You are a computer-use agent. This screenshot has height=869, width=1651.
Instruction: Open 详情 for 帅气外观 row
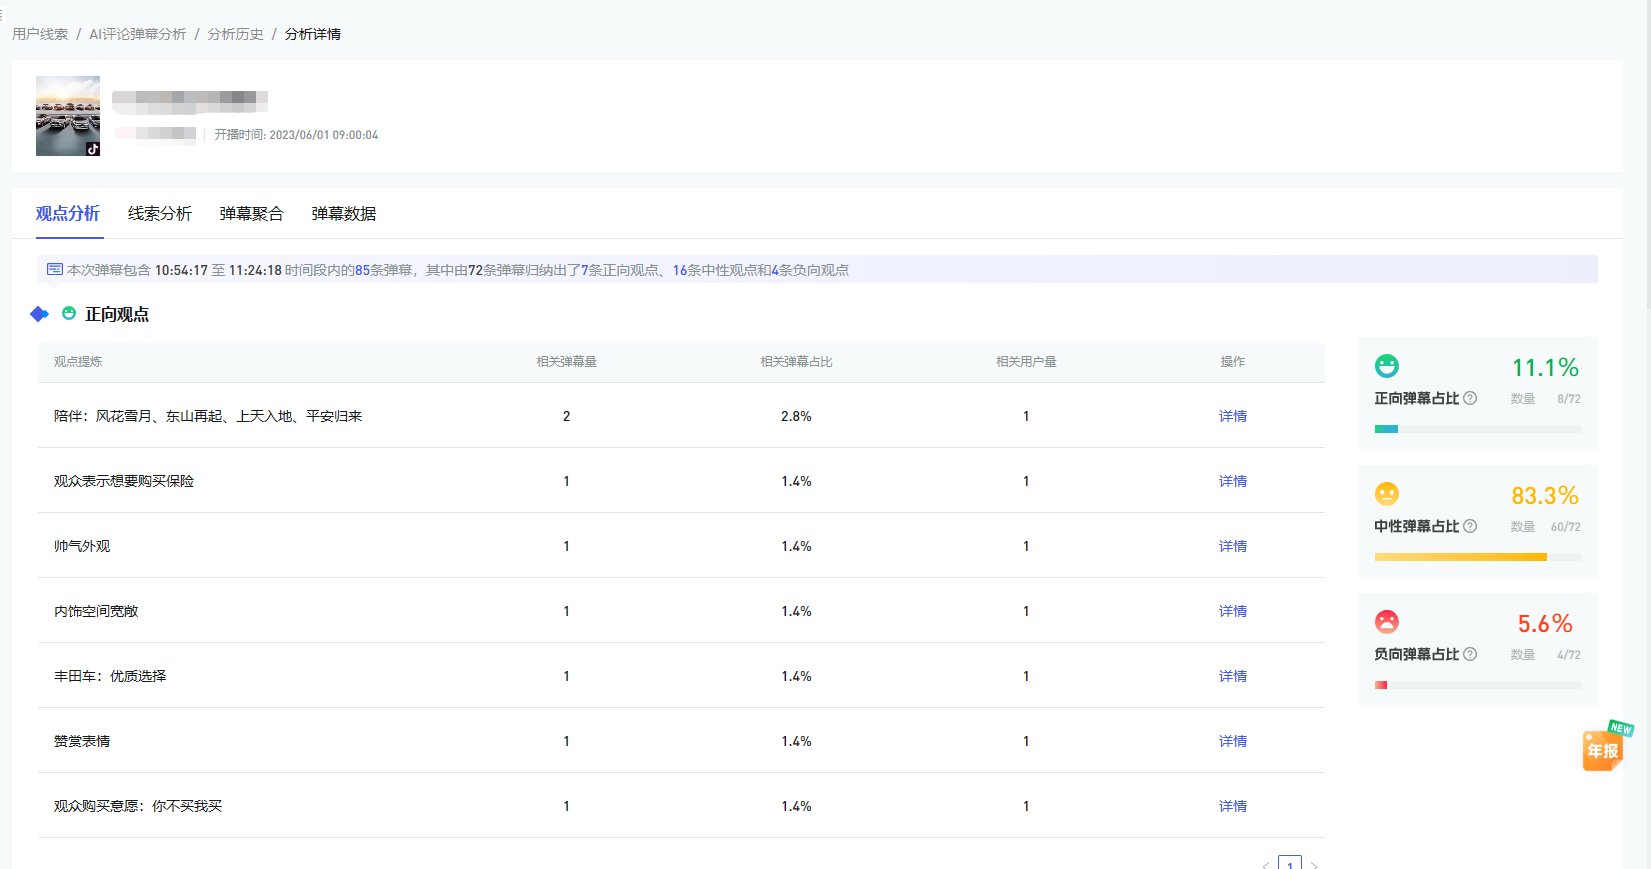pos(1232,546)
